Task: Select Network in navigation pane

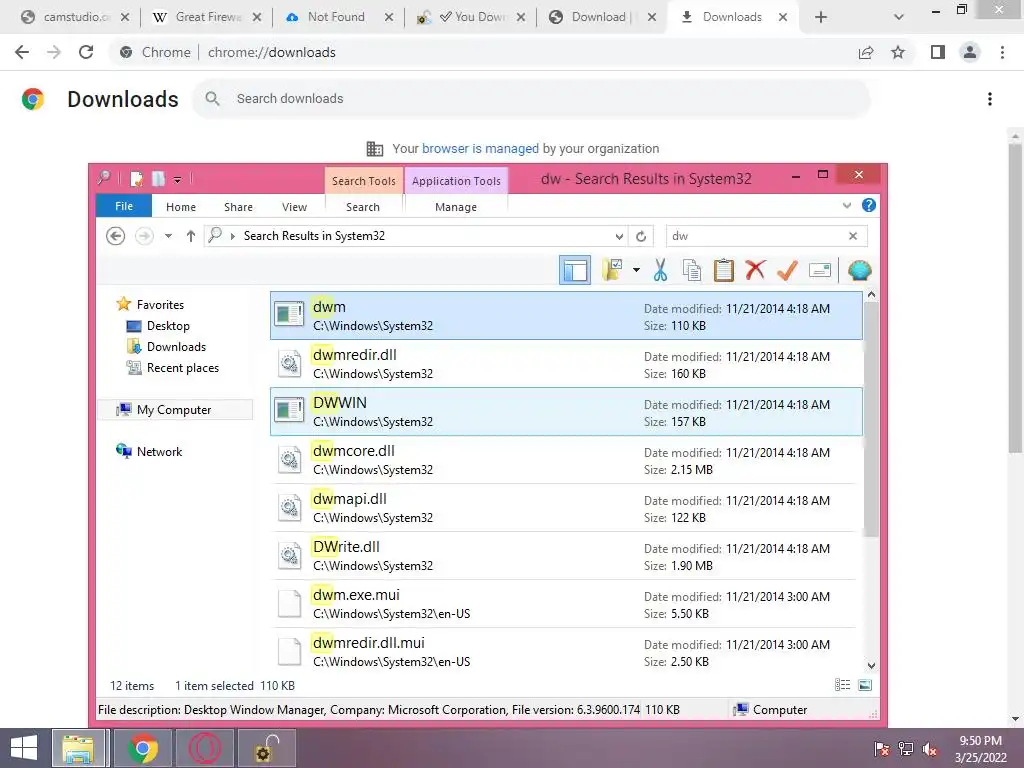Action: point(159,451)
